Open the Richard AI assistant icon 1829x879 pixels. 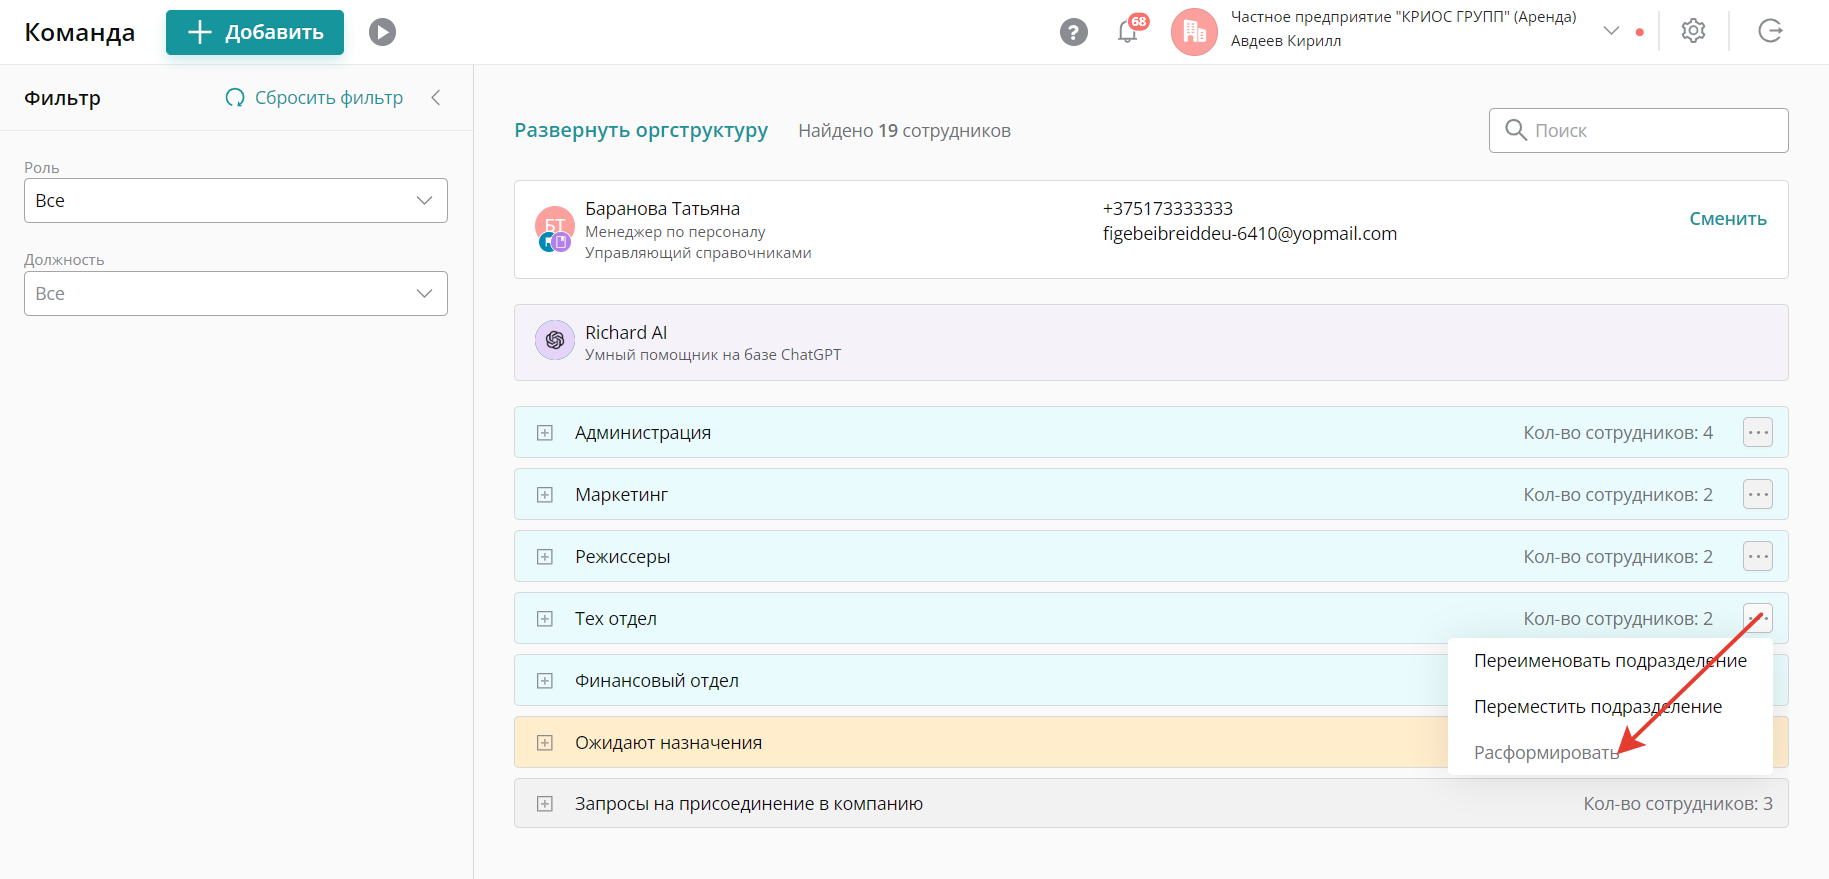click(555, 340)
